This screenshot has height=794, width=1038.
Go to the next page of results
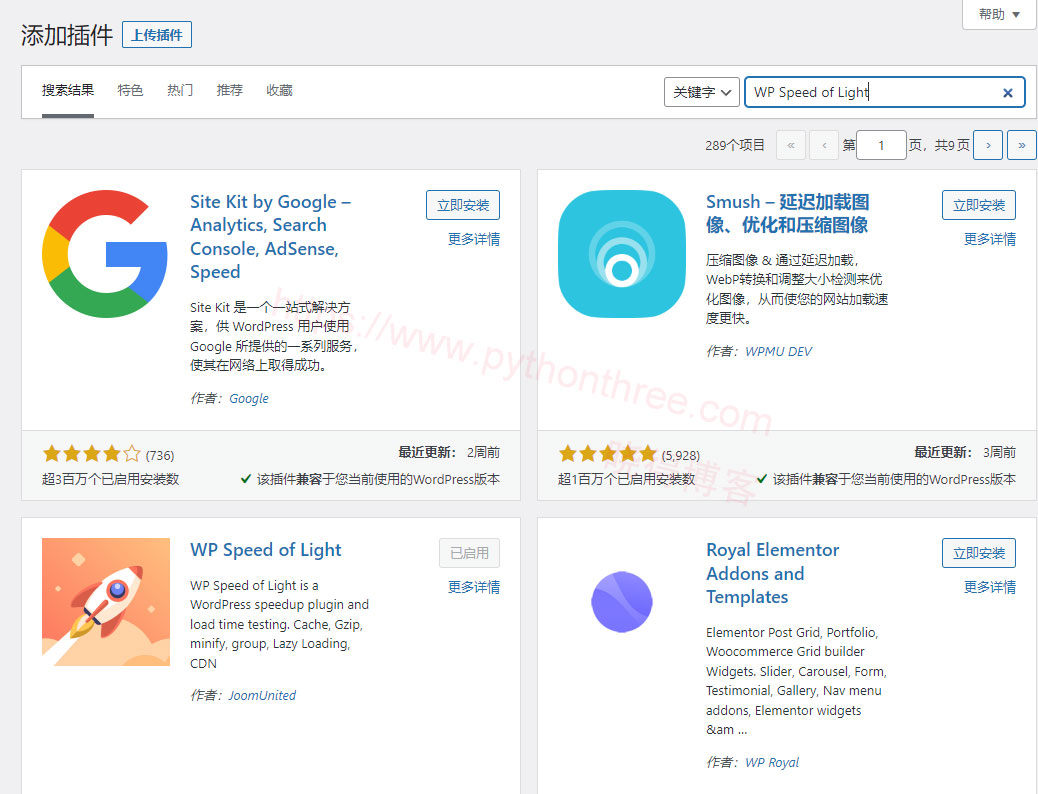tap(988, 145)
